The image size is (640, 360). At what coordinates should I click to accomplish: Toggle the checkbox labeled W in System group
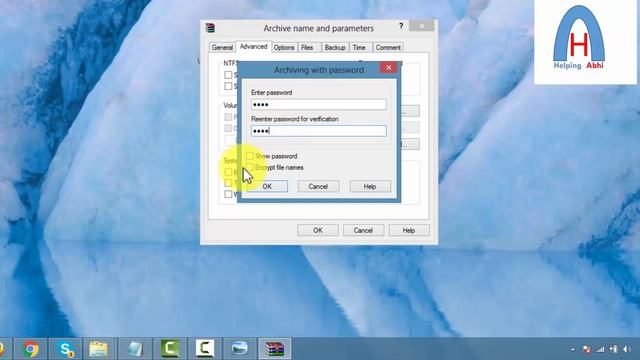229,194
